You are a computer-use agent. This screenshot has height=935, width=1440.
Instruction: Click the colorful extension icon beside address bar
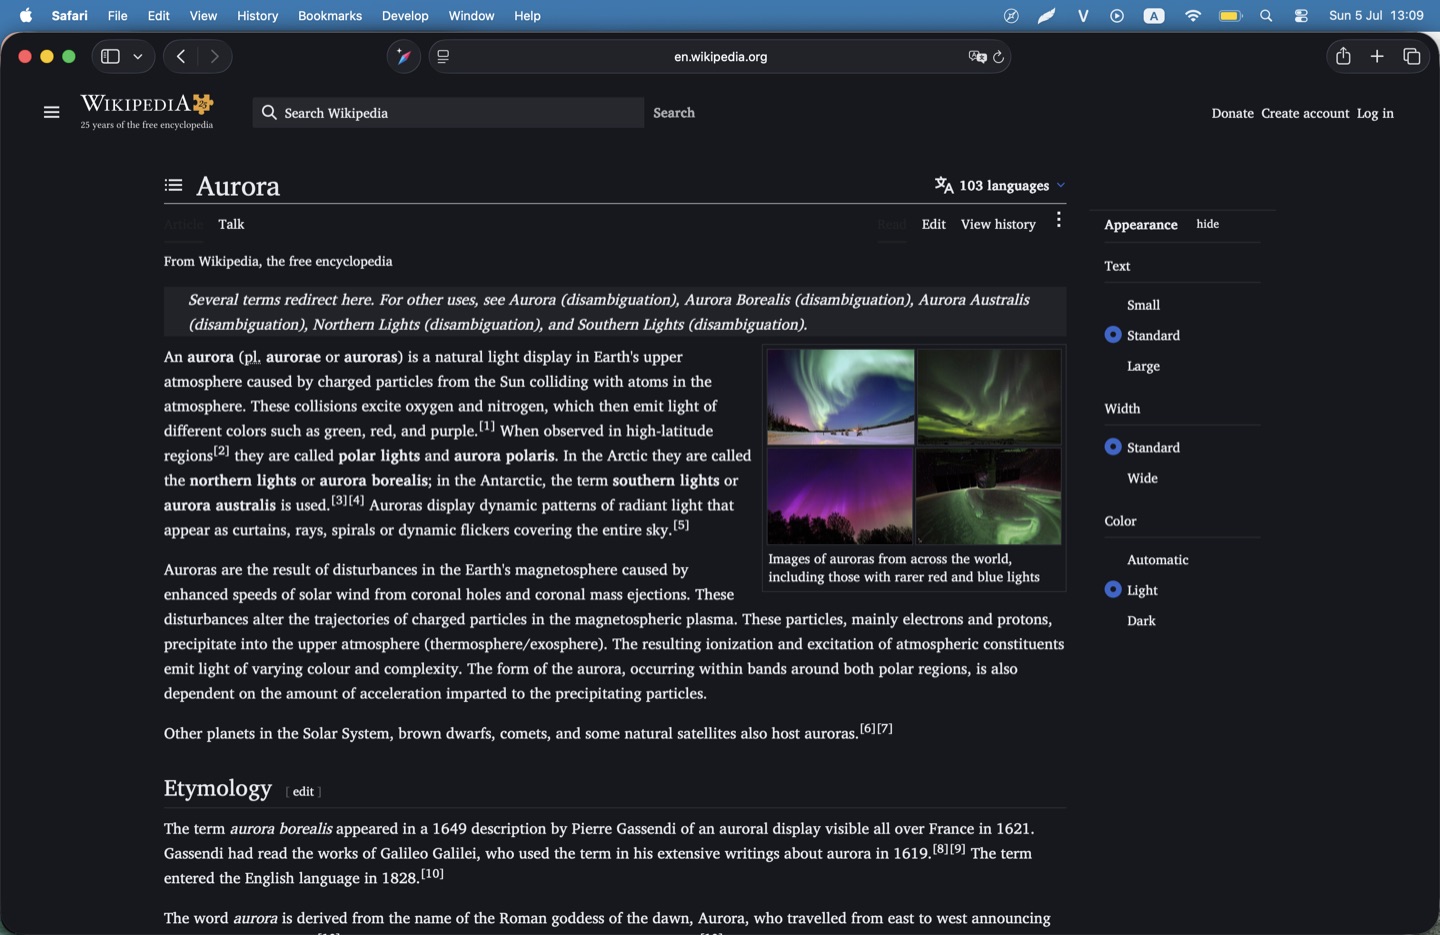404,57
